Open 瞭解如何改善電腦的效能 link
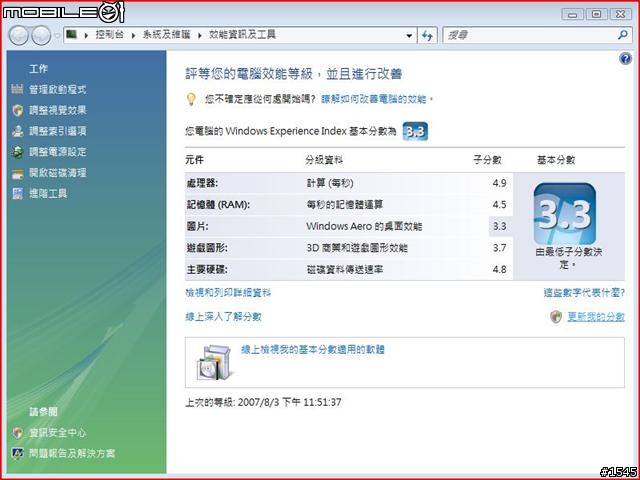Image resolution: width=640 pixels, height=480 pixels. 373,99
